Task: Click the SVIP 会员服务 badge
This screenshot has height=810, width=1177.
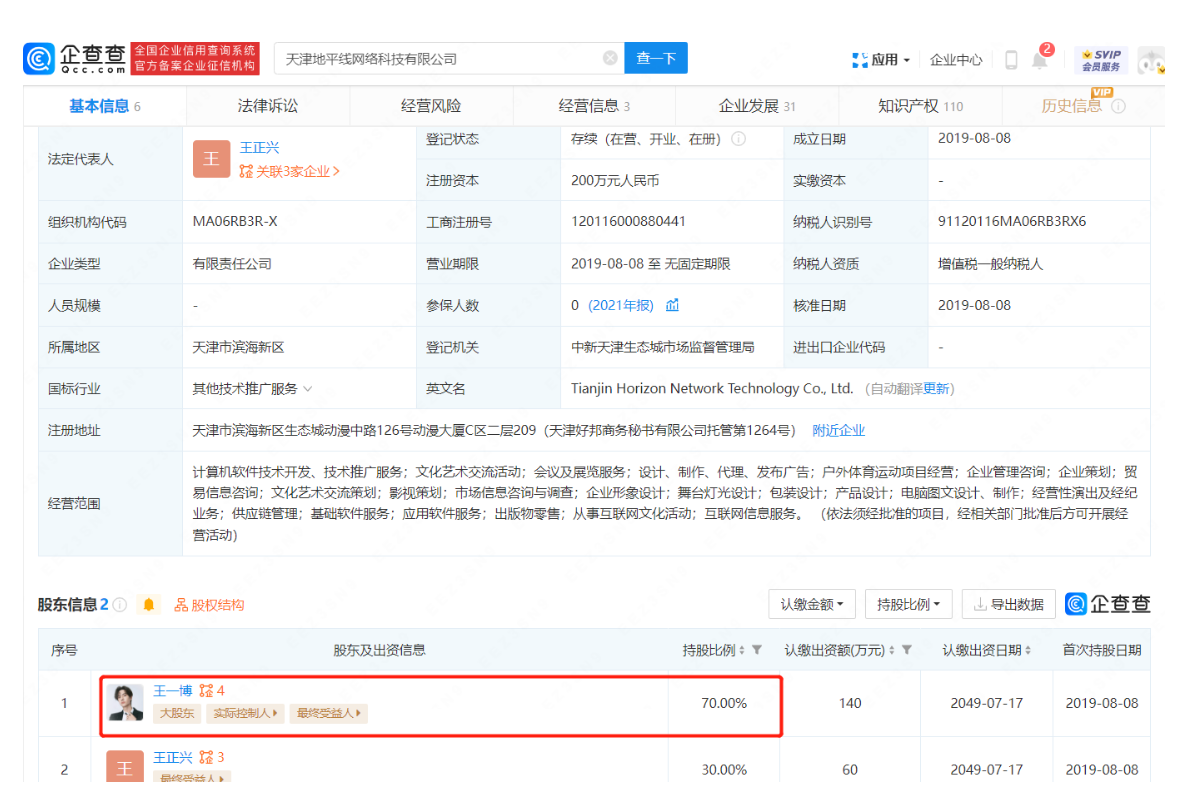Action: (1101, 60)
